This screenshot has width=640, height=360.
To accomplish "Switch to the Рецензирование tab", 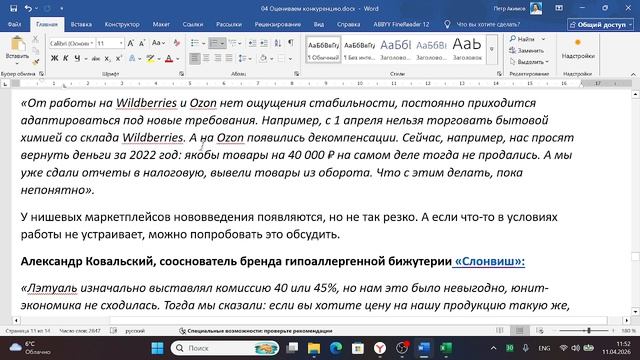I will click(278, 24).
